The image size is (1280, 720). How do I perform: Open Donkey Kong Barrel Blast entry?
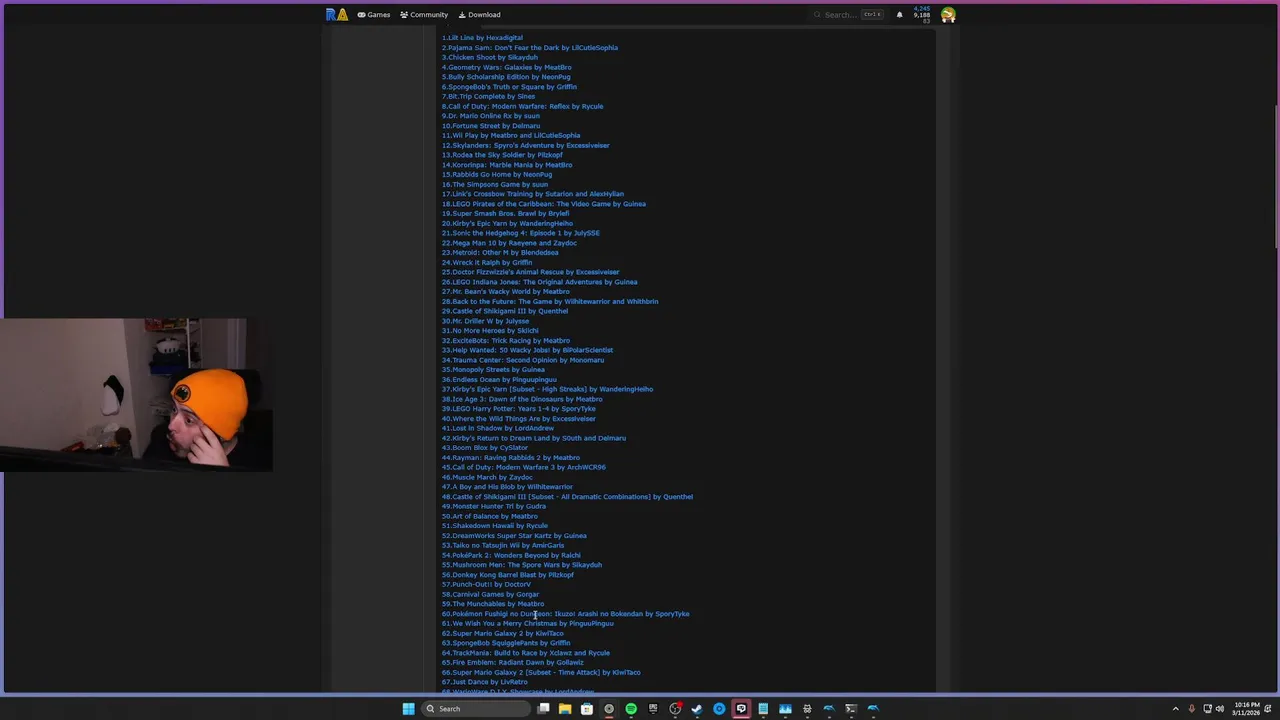click(x=508, y=575)
